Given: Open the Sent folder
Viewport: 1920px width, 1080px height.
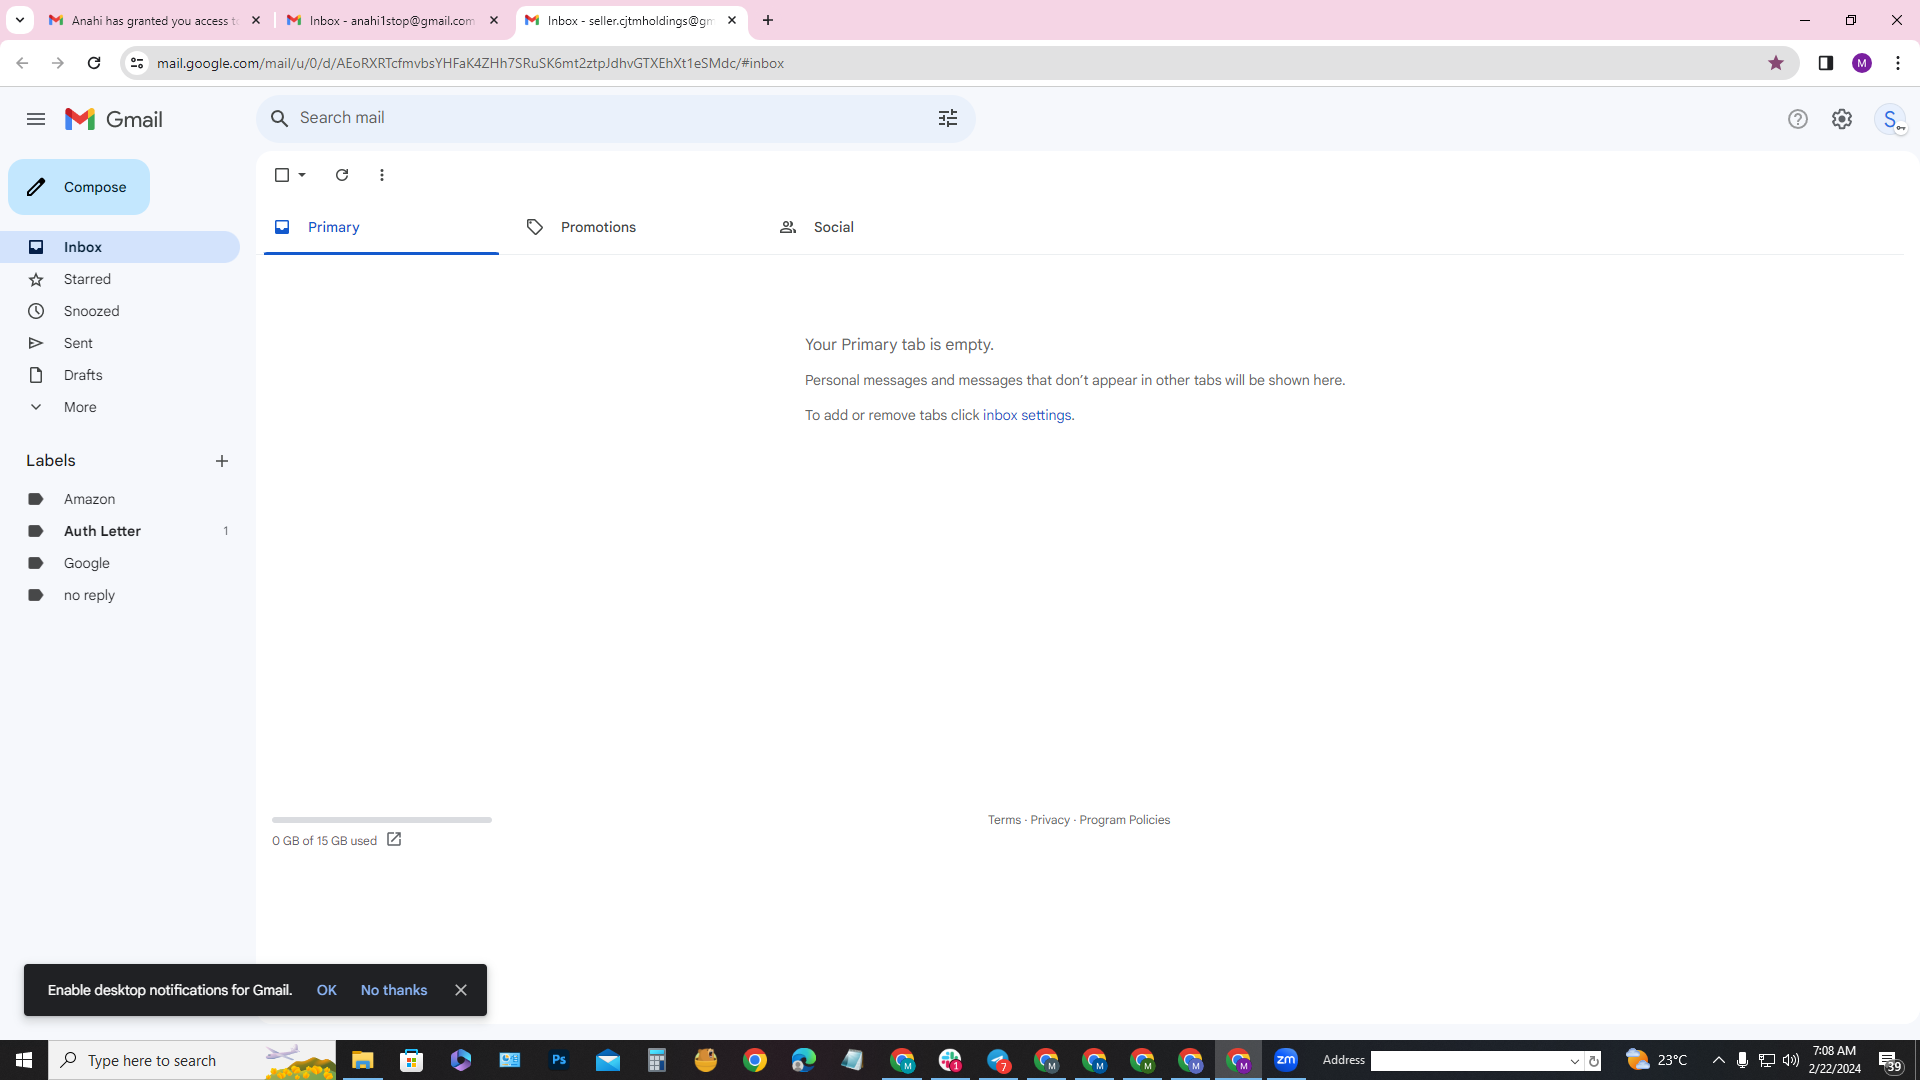Looking at the screenshot, I should [120, 343].
